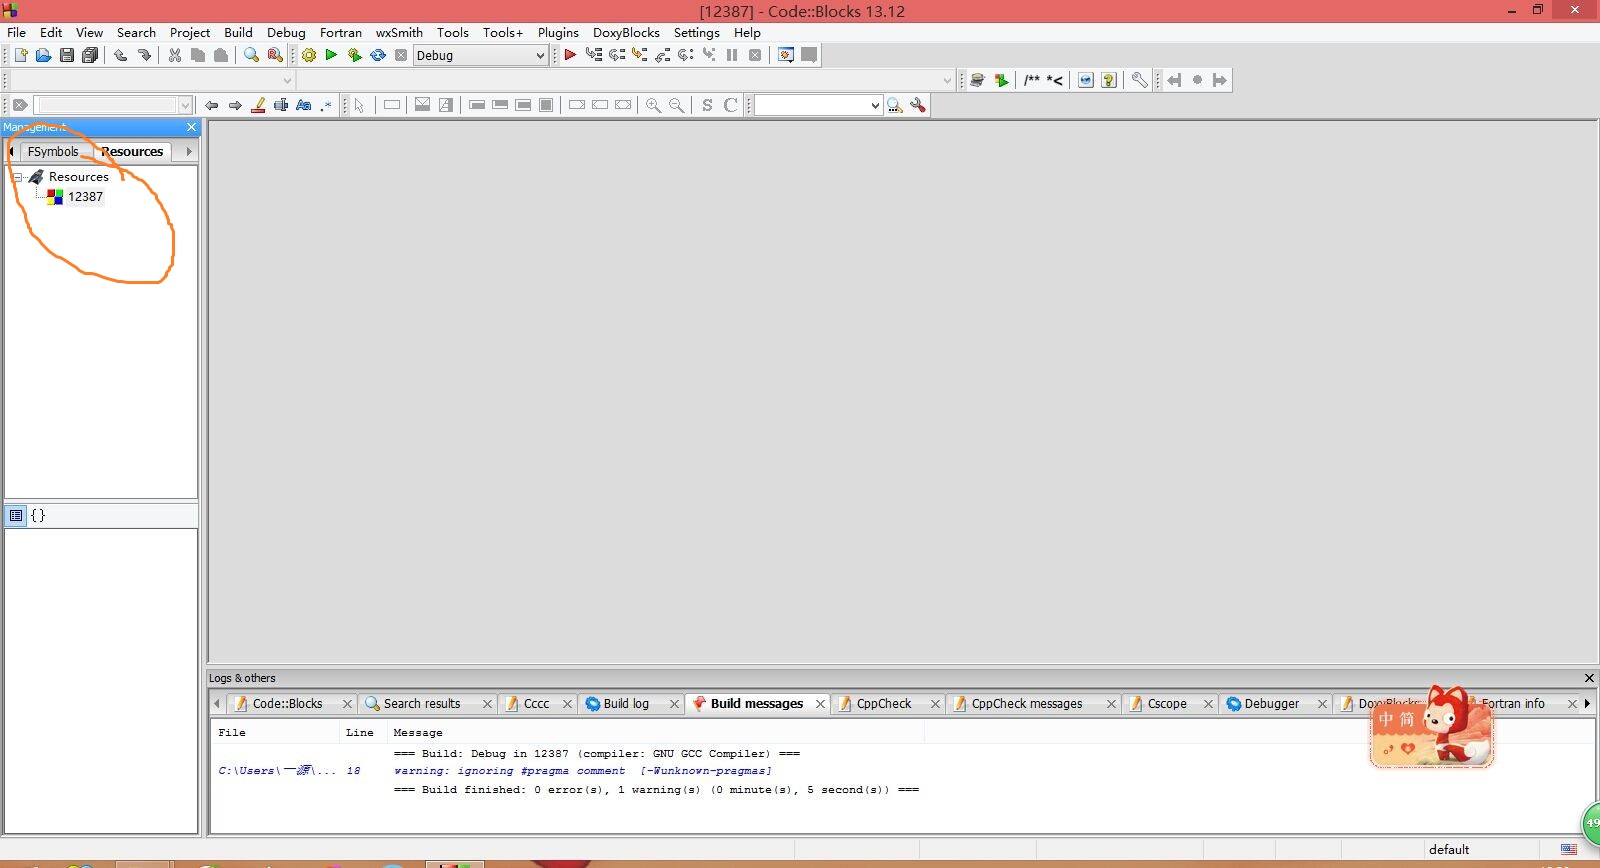
Task: Save the file with the floppy icon
Action: (x=66, y=55)
